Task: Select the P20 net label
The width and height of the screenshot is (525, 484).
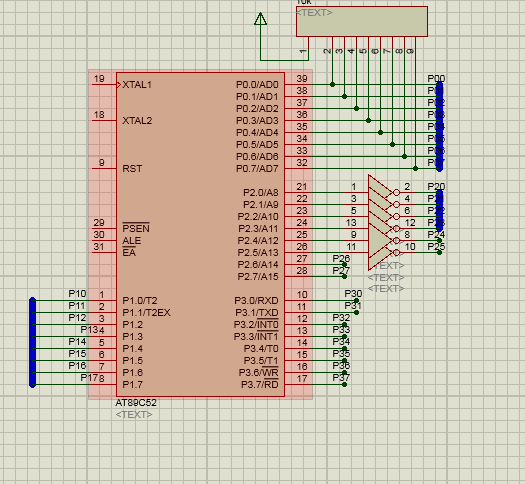Action: click(436, 186)
